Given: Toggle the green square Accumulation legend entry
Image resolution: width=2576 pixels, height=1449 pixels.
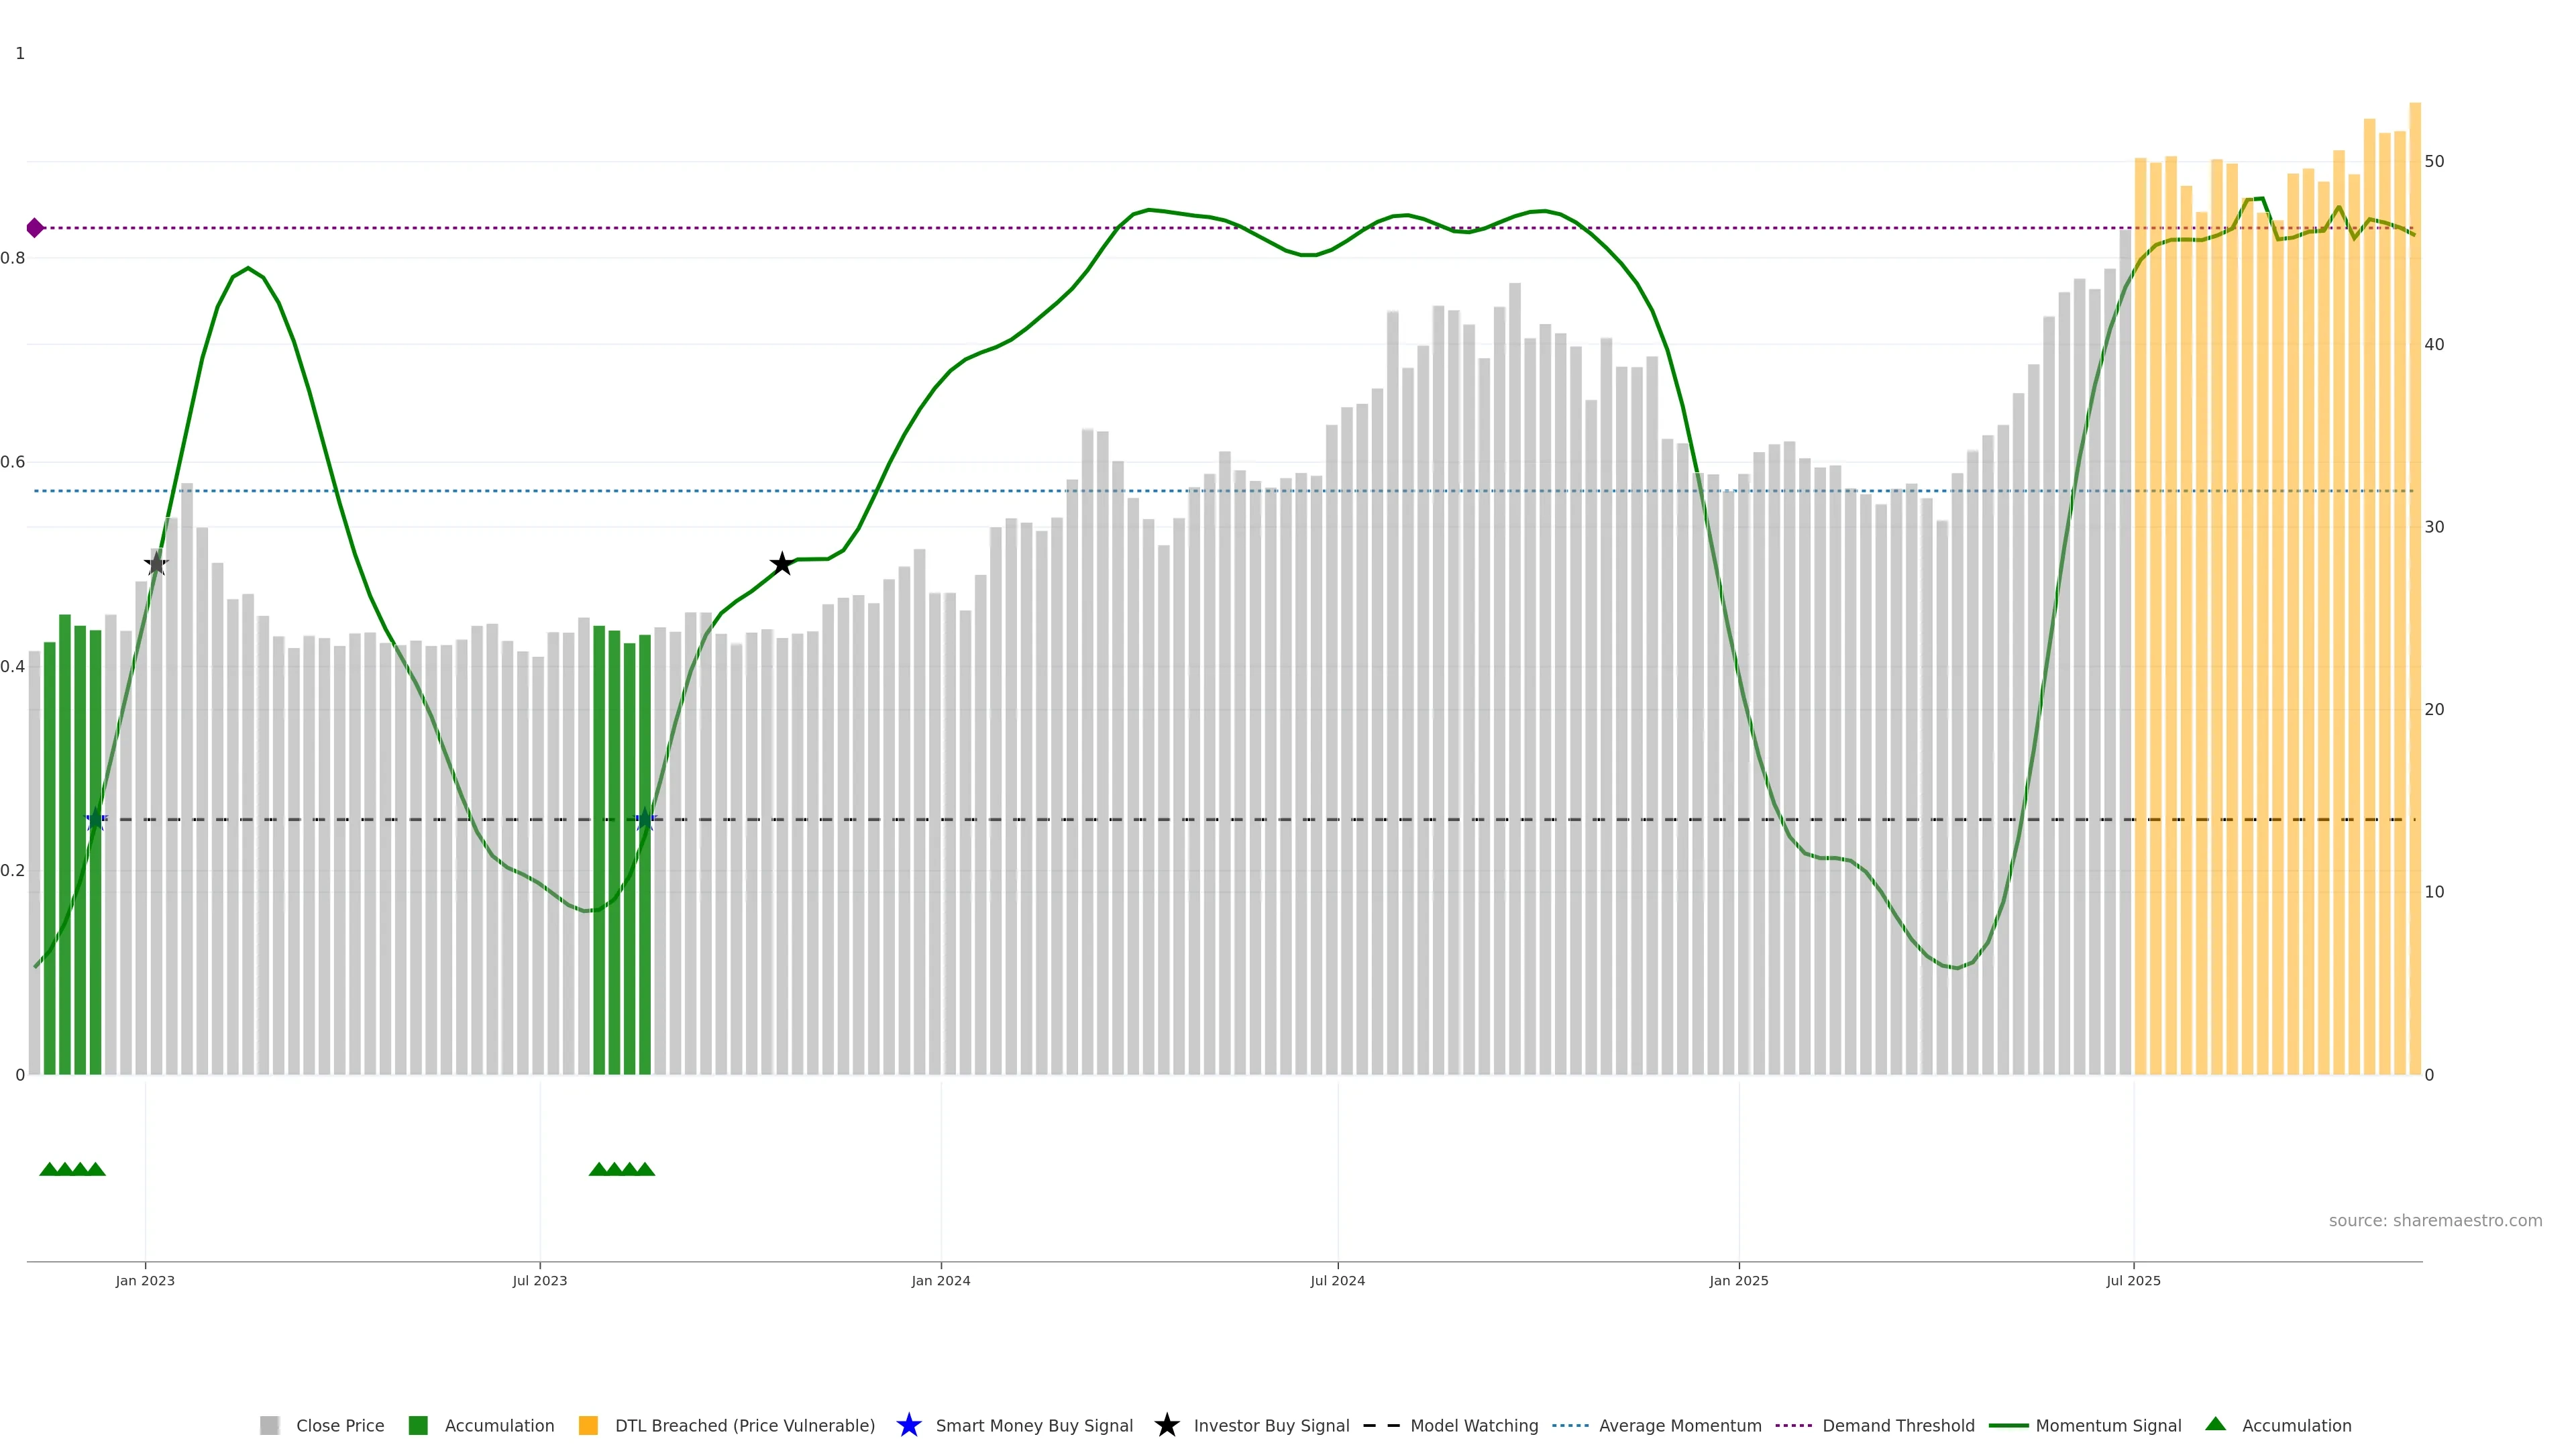Looking at the screenshot, I should click(418, 1425).
